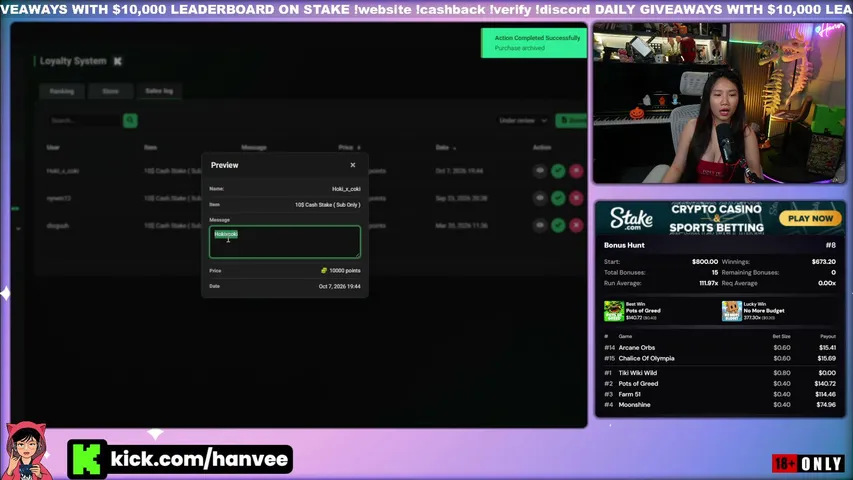This screenshot has height=480, width=853.
Task: Click the Kick icon beside Loyalty System
Action: [x=118, y=61]
